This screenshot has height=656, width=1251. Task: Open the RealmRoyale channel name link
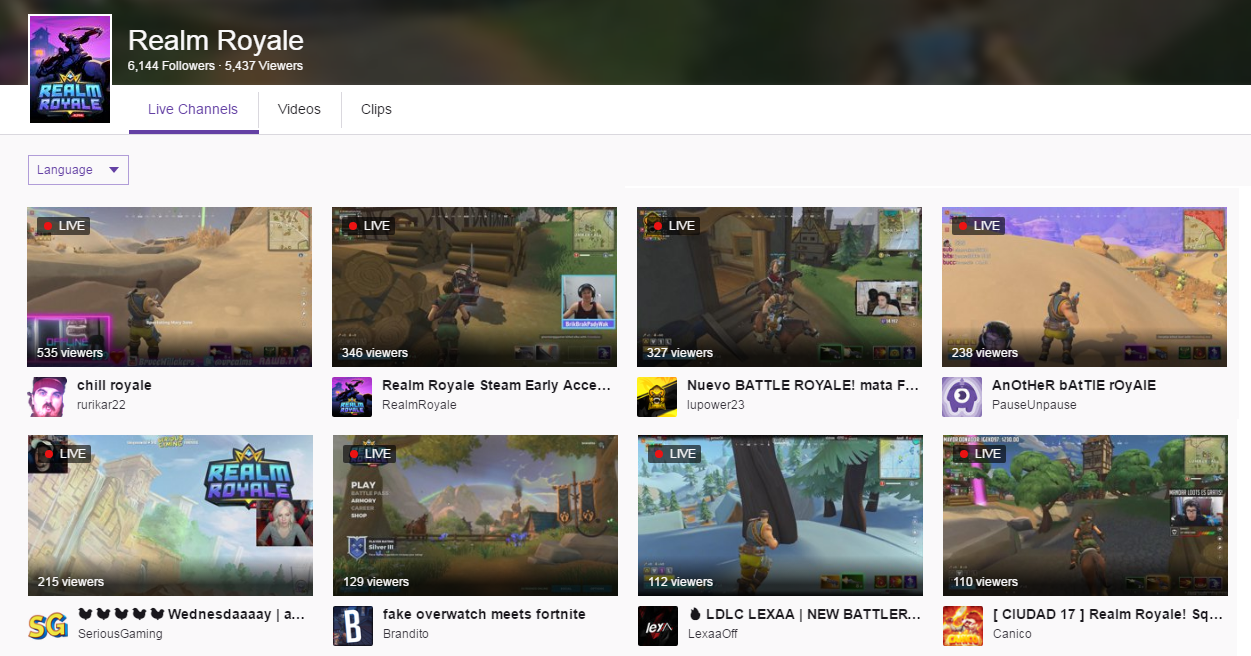[419, 405]
